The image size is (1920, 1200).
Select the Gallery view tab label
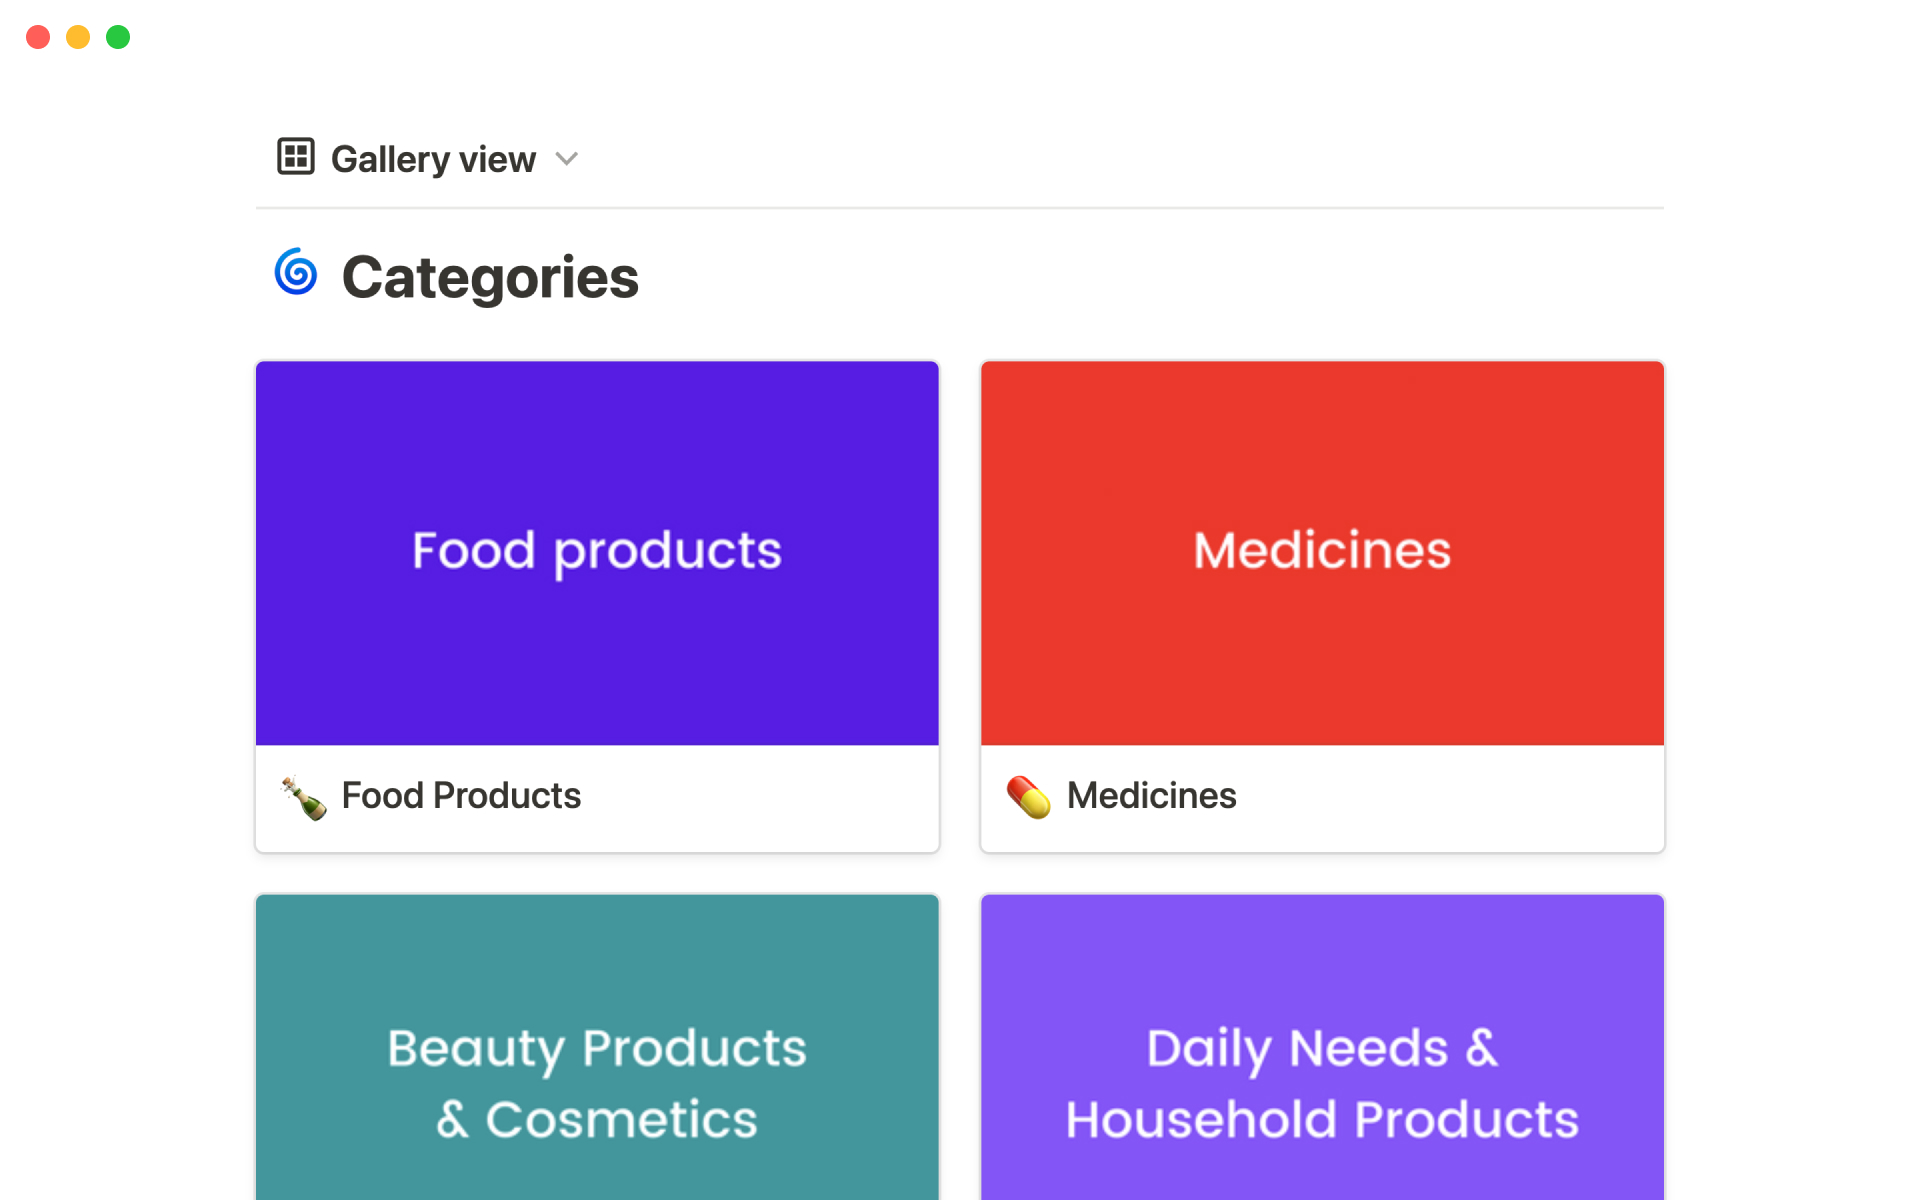(433, 159)
